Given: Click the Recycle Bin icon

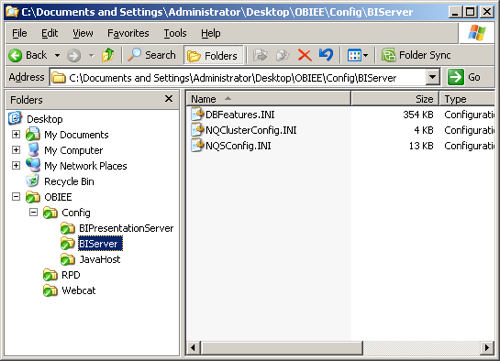Looking at the screenshot, I should 33,181.
